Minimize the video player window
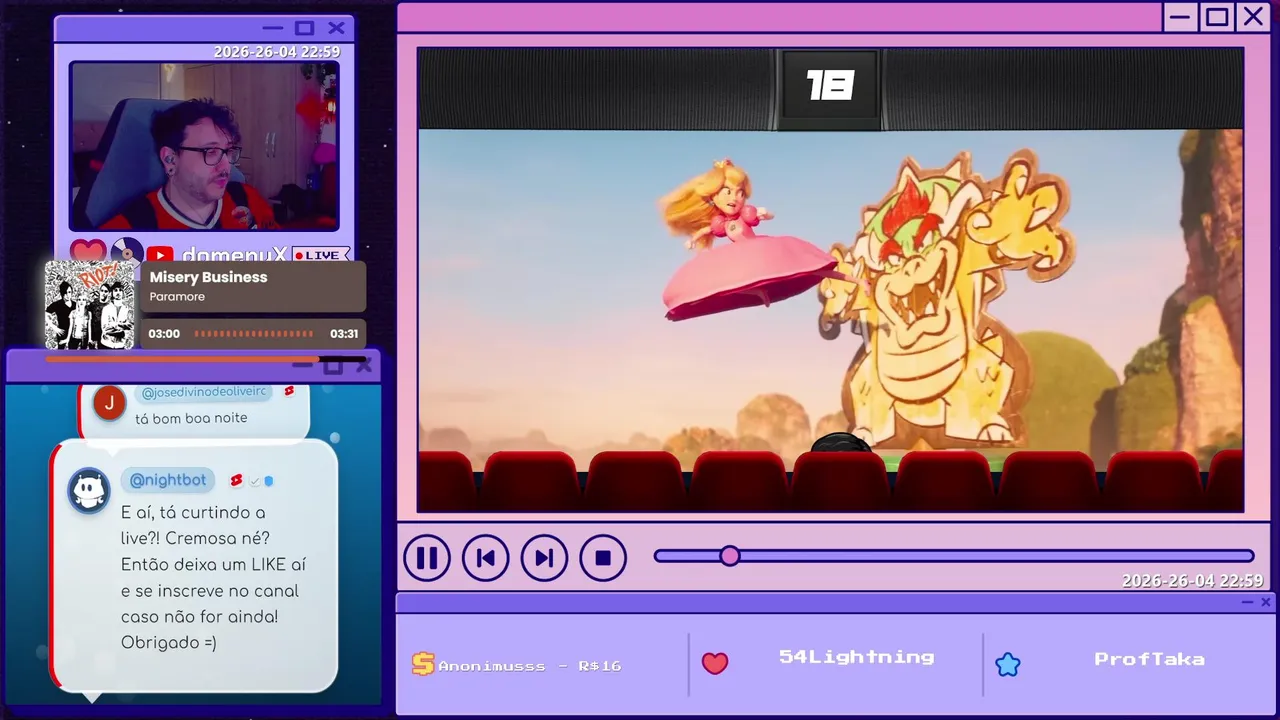The height and width of the screenshot is (720, 1280). 1181,17
